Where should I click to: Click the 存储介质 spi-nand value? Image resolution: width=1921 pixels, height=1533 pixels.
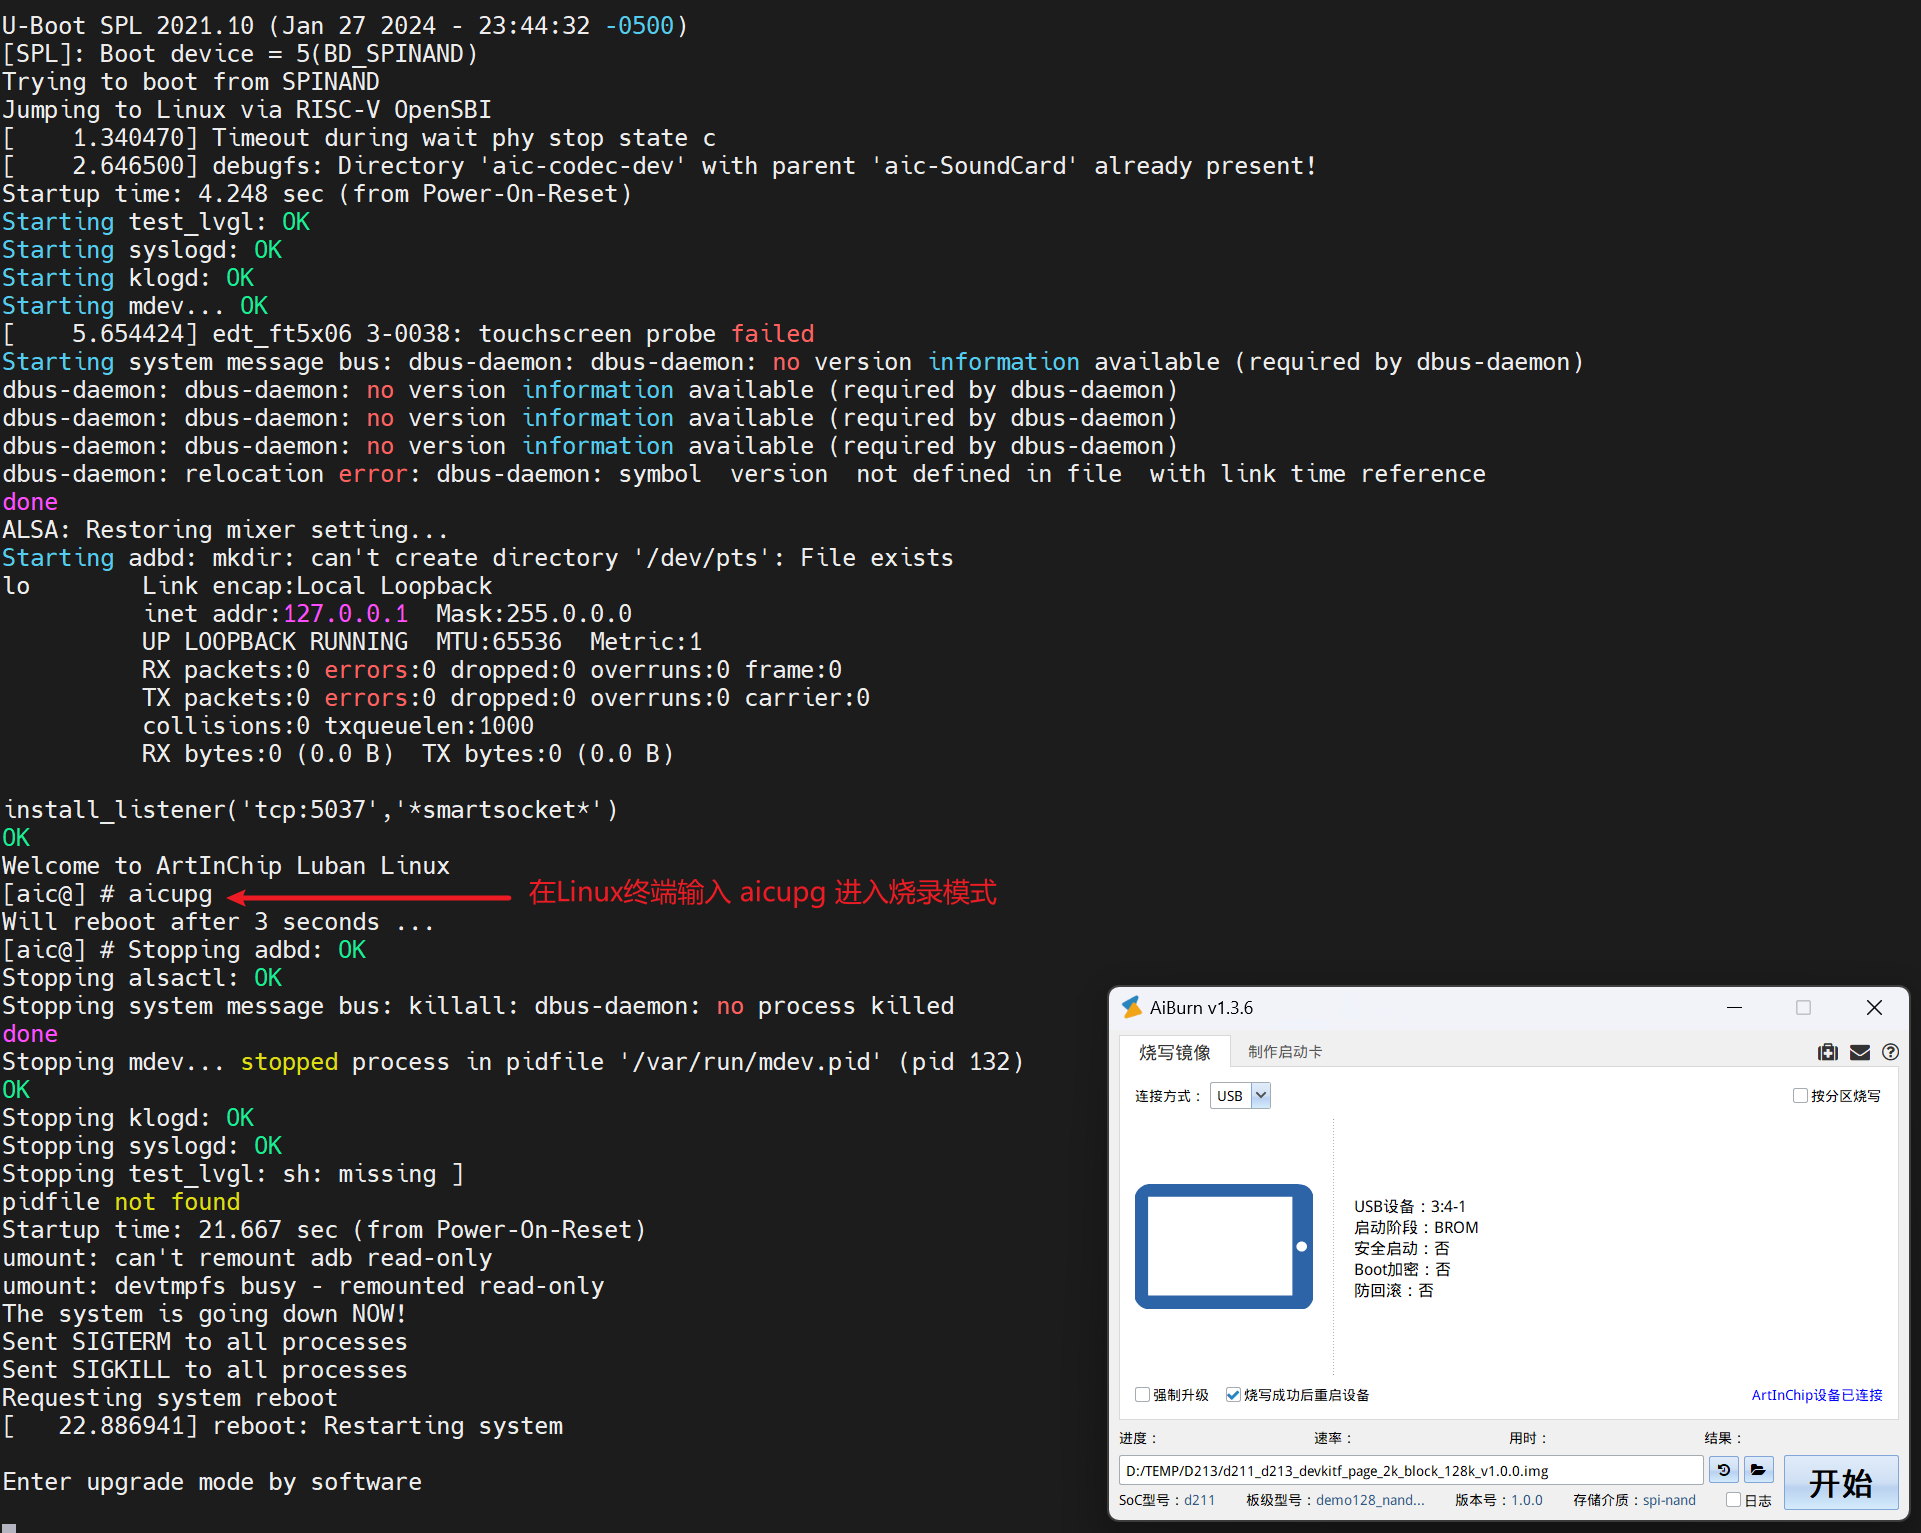[x=1669, y=1500]
